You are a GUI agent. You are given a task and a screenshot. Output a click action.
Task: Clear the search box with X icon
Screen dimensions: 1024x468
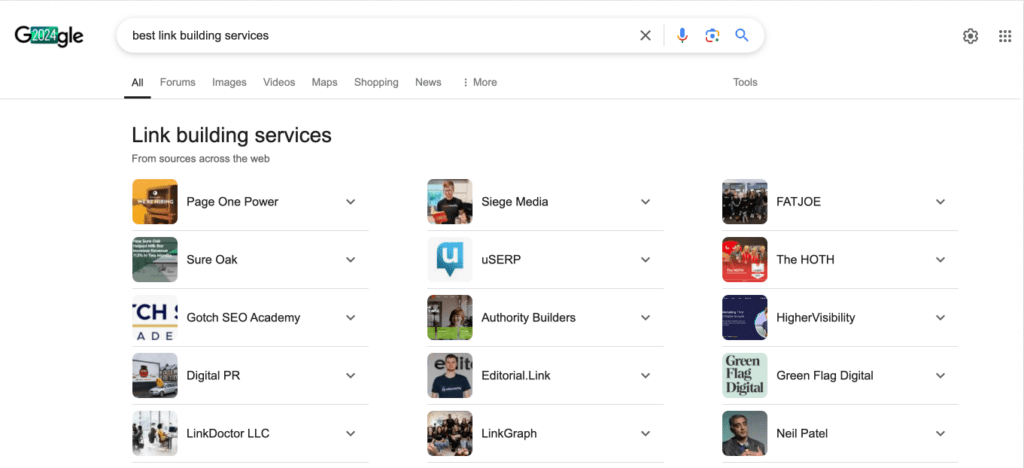(x=645, y=35)
